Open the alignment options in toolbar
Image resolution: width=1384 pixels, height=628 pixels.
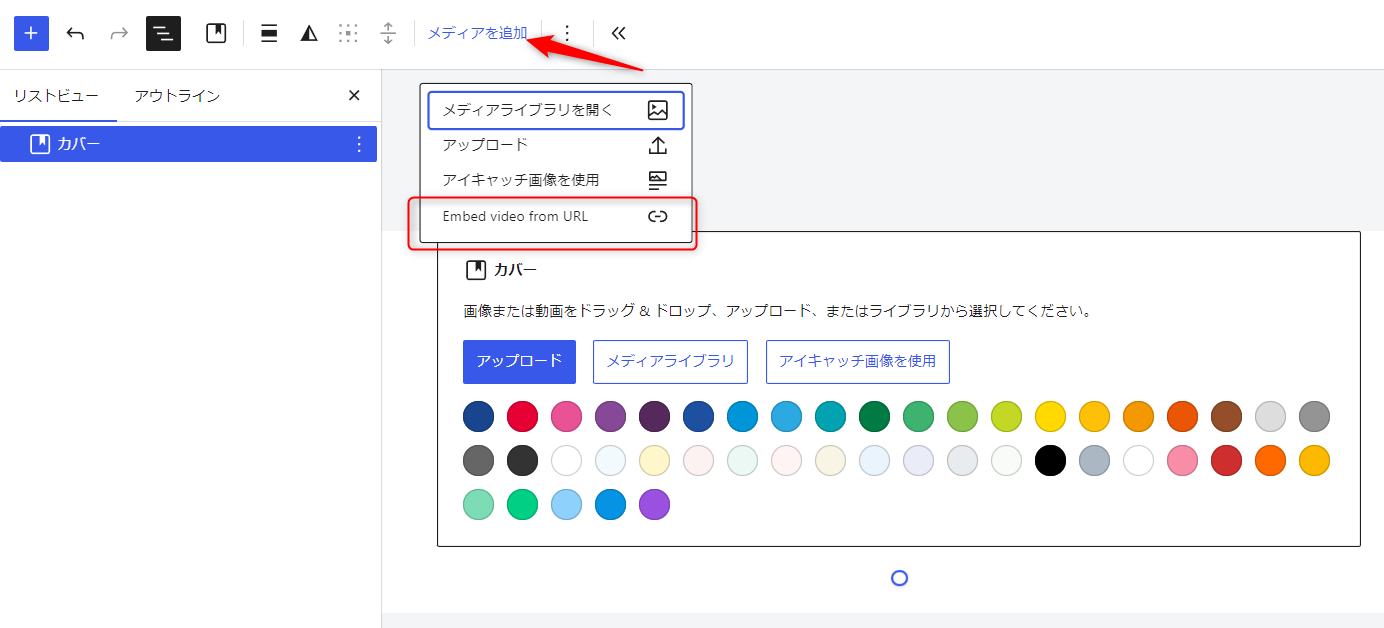point(269,33)
